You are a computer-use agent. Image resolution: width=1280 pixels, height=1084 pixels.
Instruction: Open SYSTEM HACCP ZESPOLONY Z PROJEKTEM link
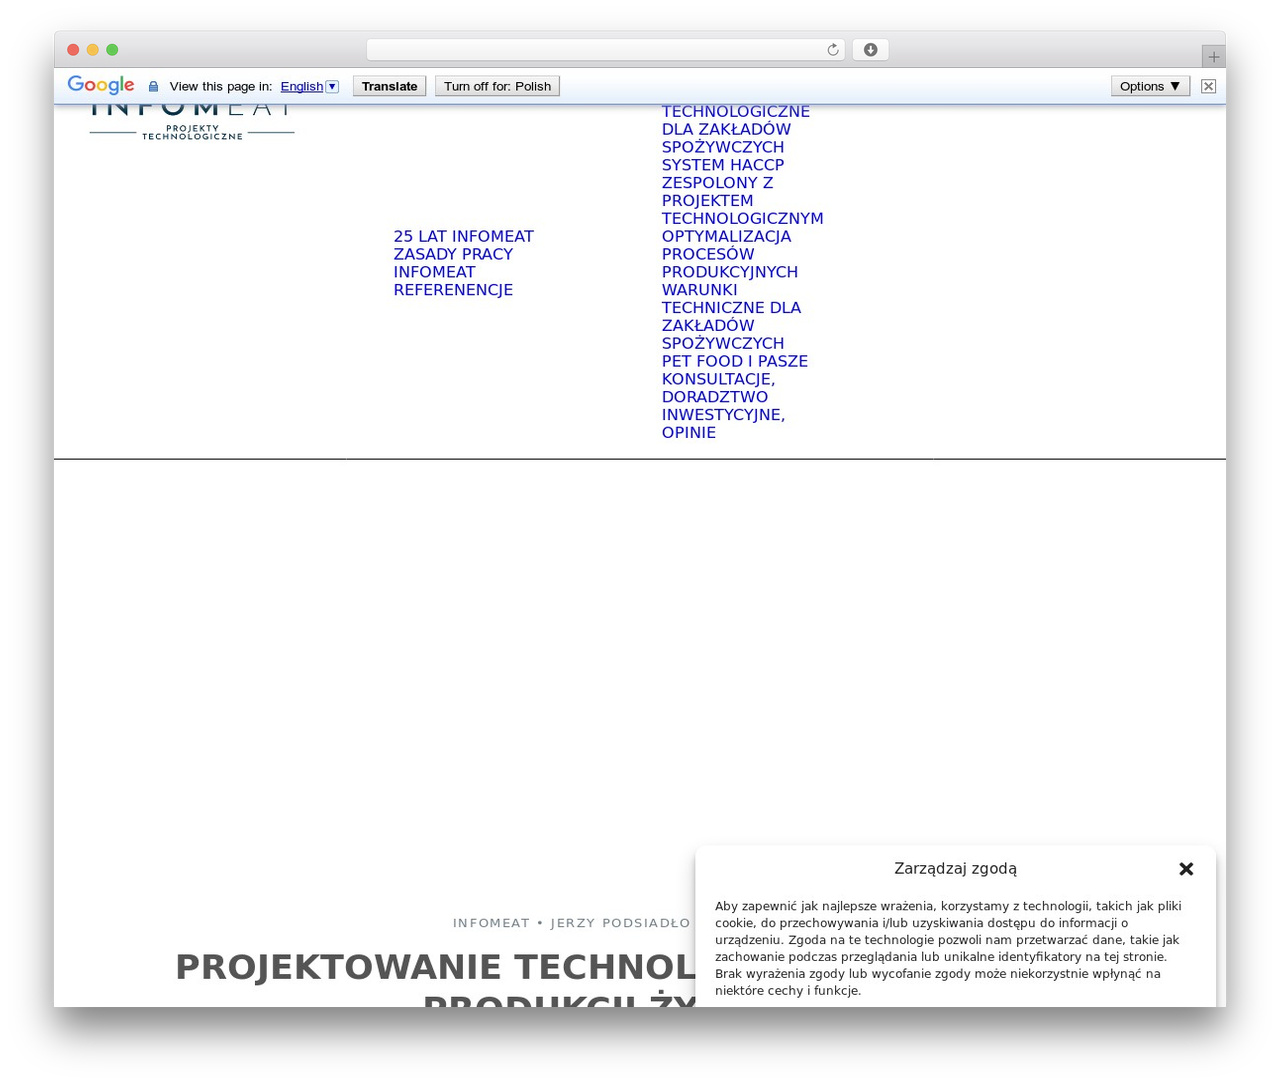click(x=742, y=192)
